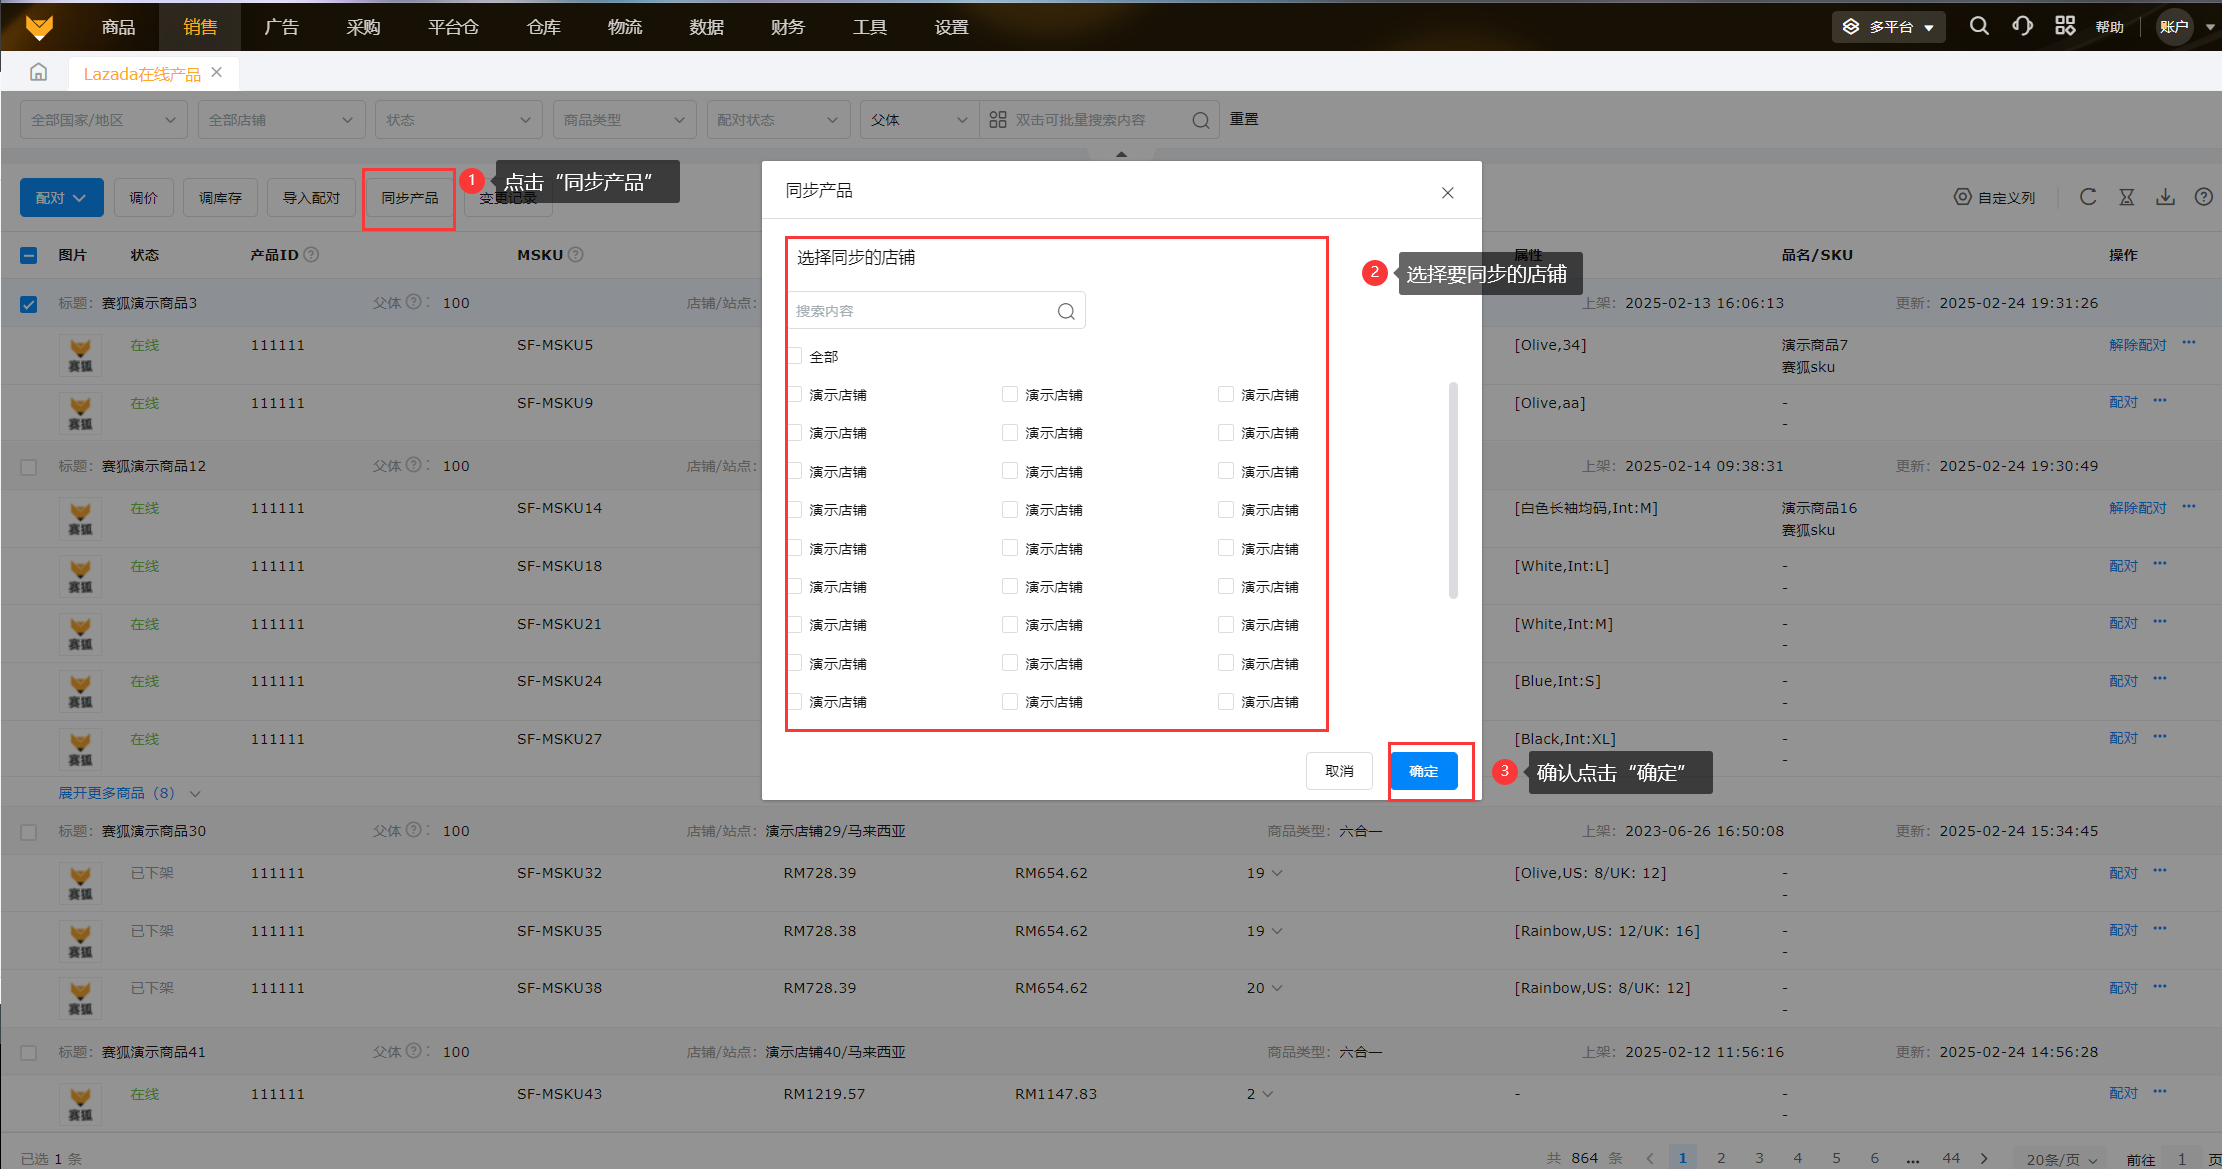Click the 确定 button in dialog
The height and width of the screenshot is (1169, 2222).
coord(1423,771)
